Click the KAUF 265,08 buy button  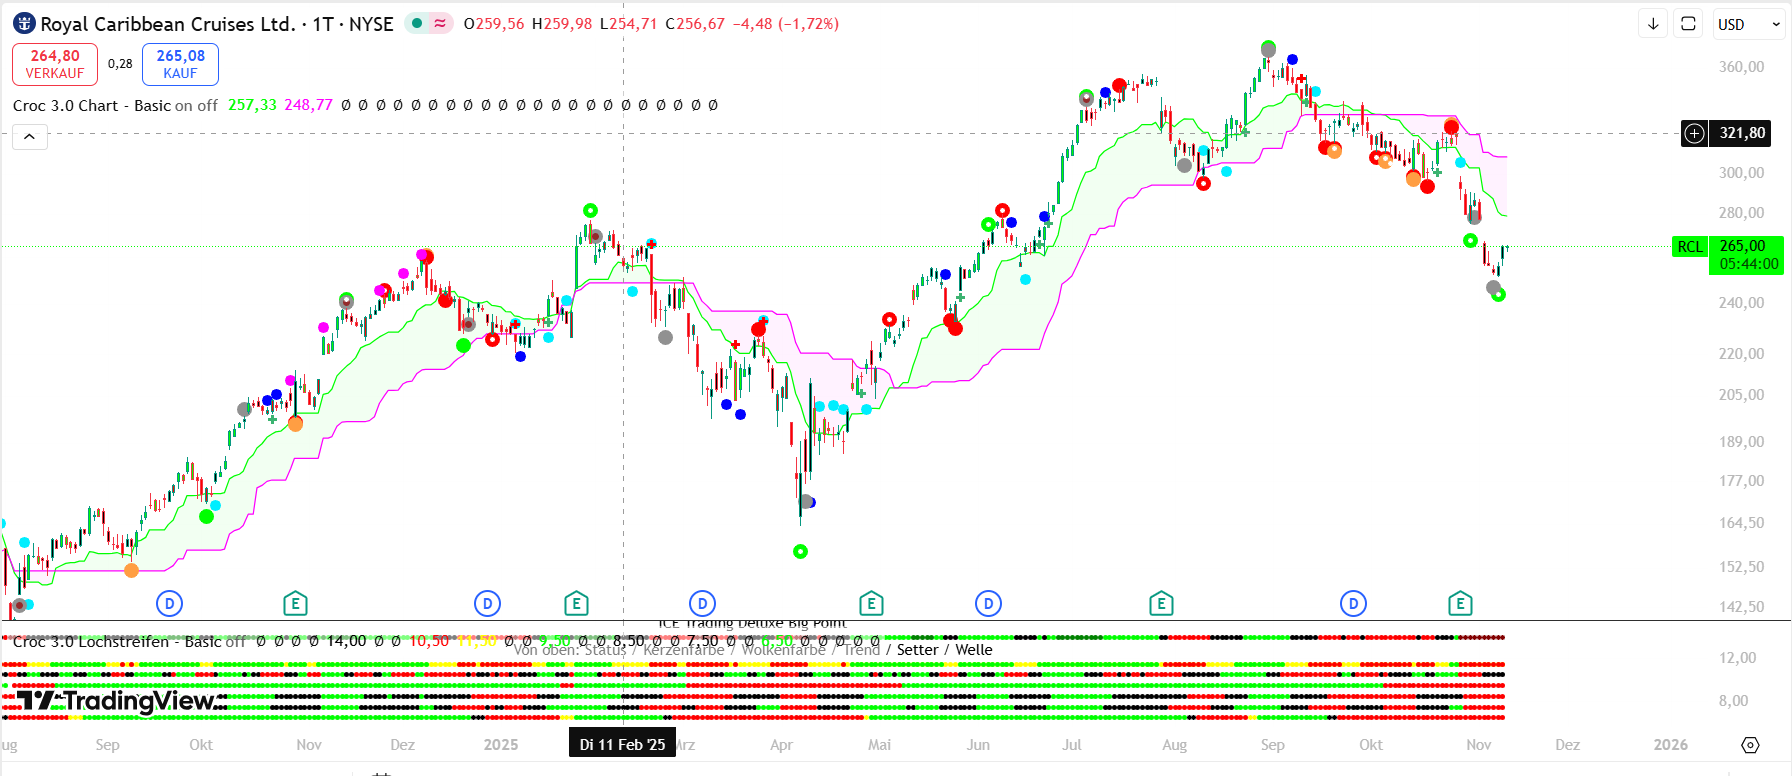pyautogui.click(x=180, y=64)
